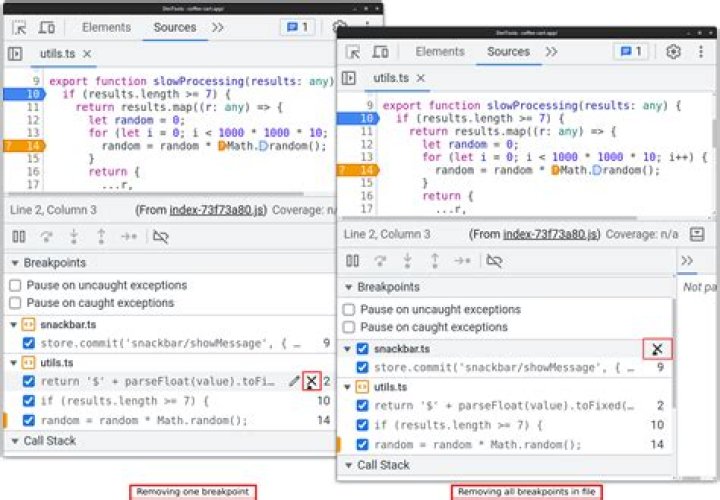Click line 14 breakpoint marker in right editor
This screenshot has height=500, width=720.
pyautogui.click(x=358, y=170)
